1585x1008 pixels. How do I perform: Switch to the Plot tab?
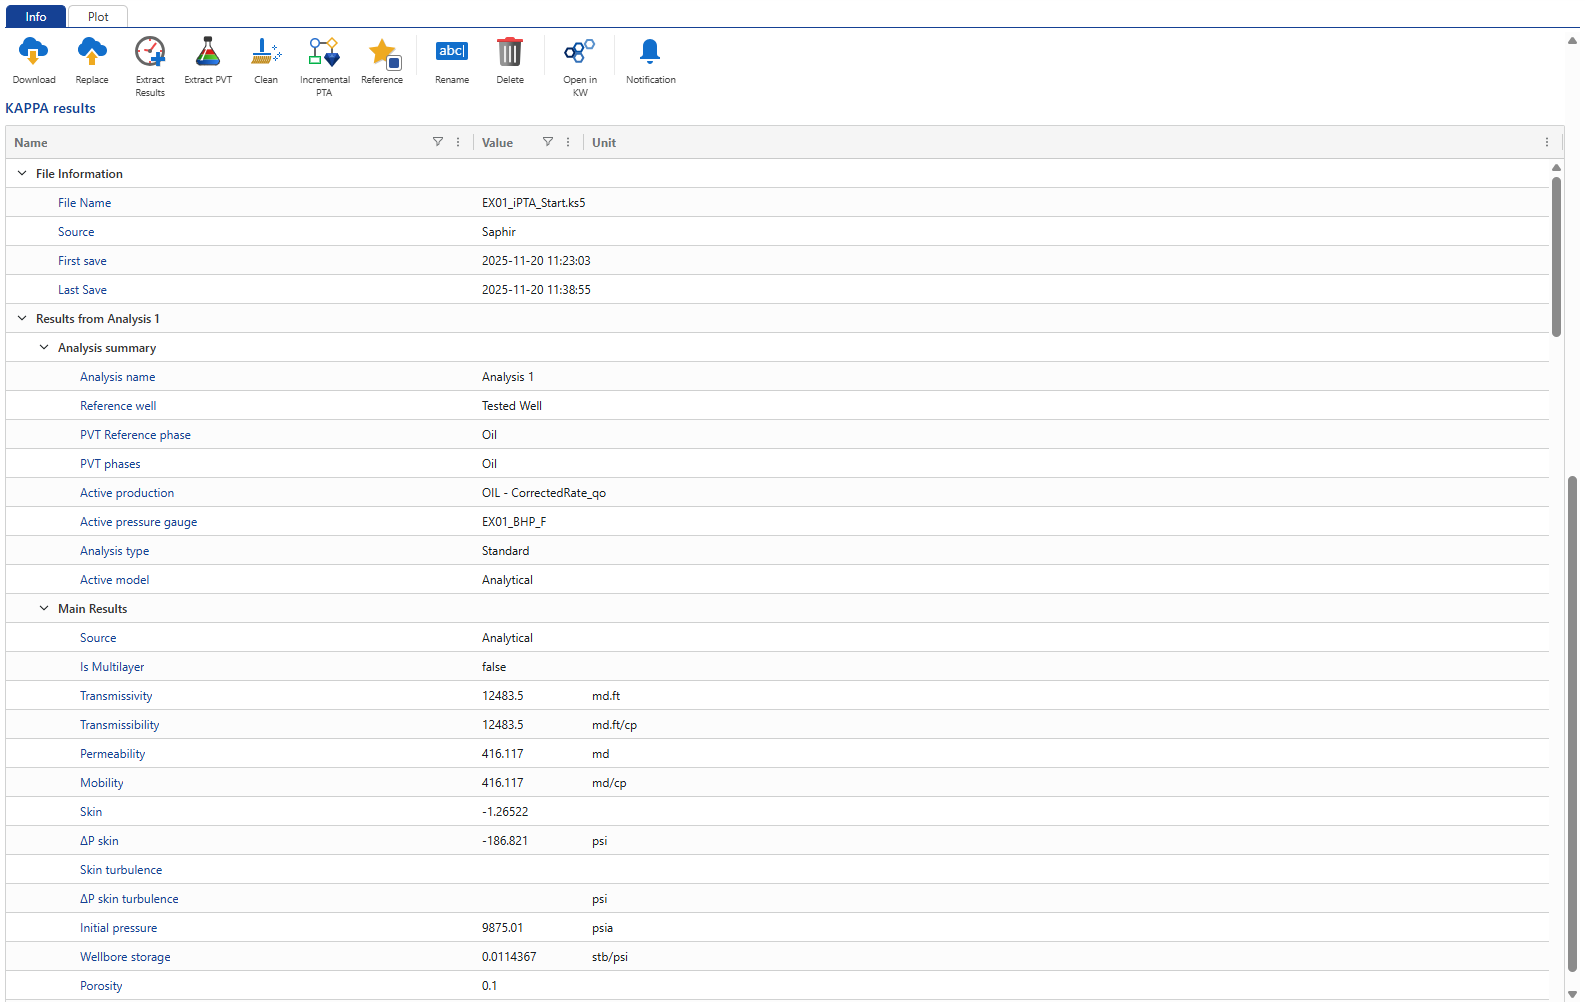tap(98, 16)
